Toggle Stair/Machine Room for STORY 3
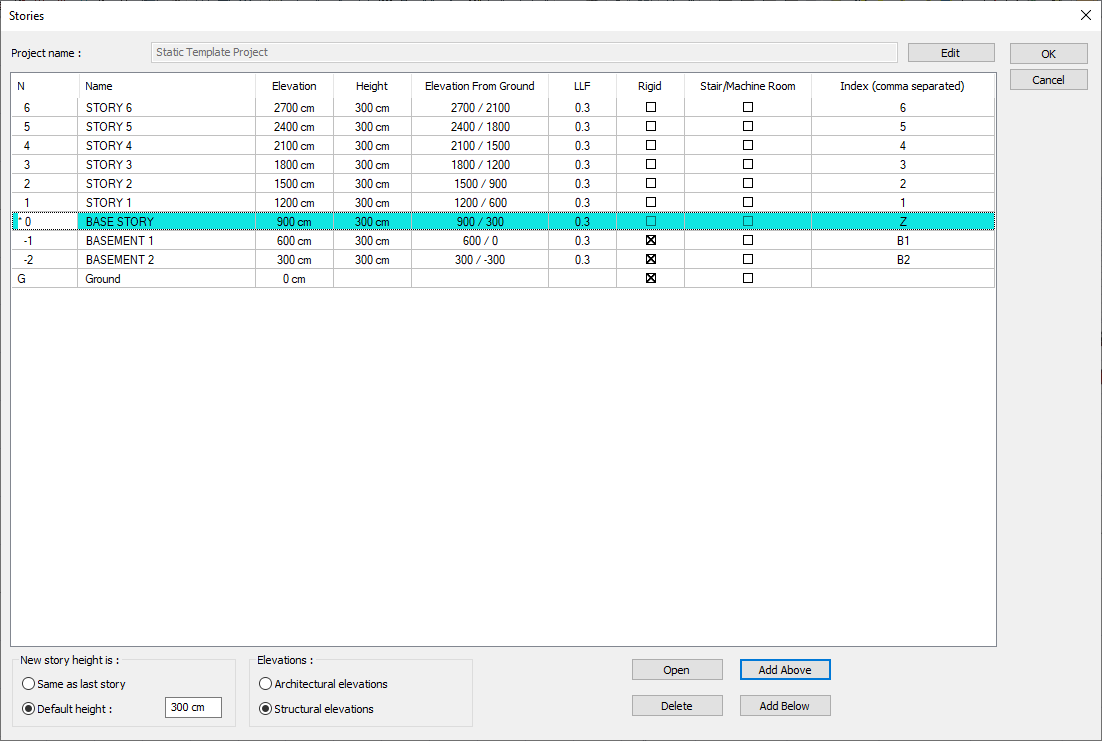Image resolution: width=1102 pixels, height=741 pixels. tap(748, 165)
